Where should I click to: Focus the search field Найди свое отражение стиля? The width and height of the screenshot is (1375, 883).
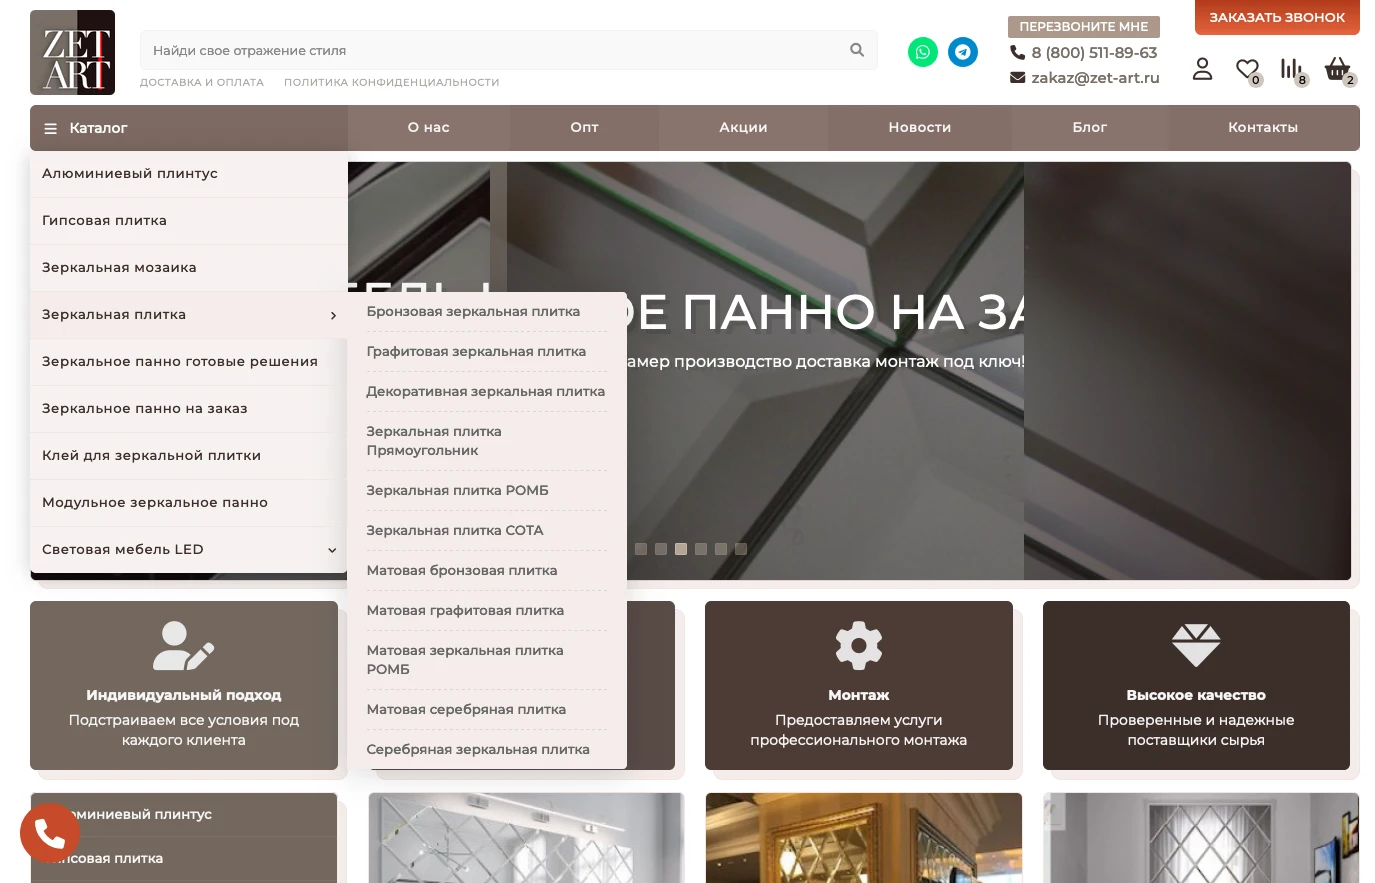(490, 50)
